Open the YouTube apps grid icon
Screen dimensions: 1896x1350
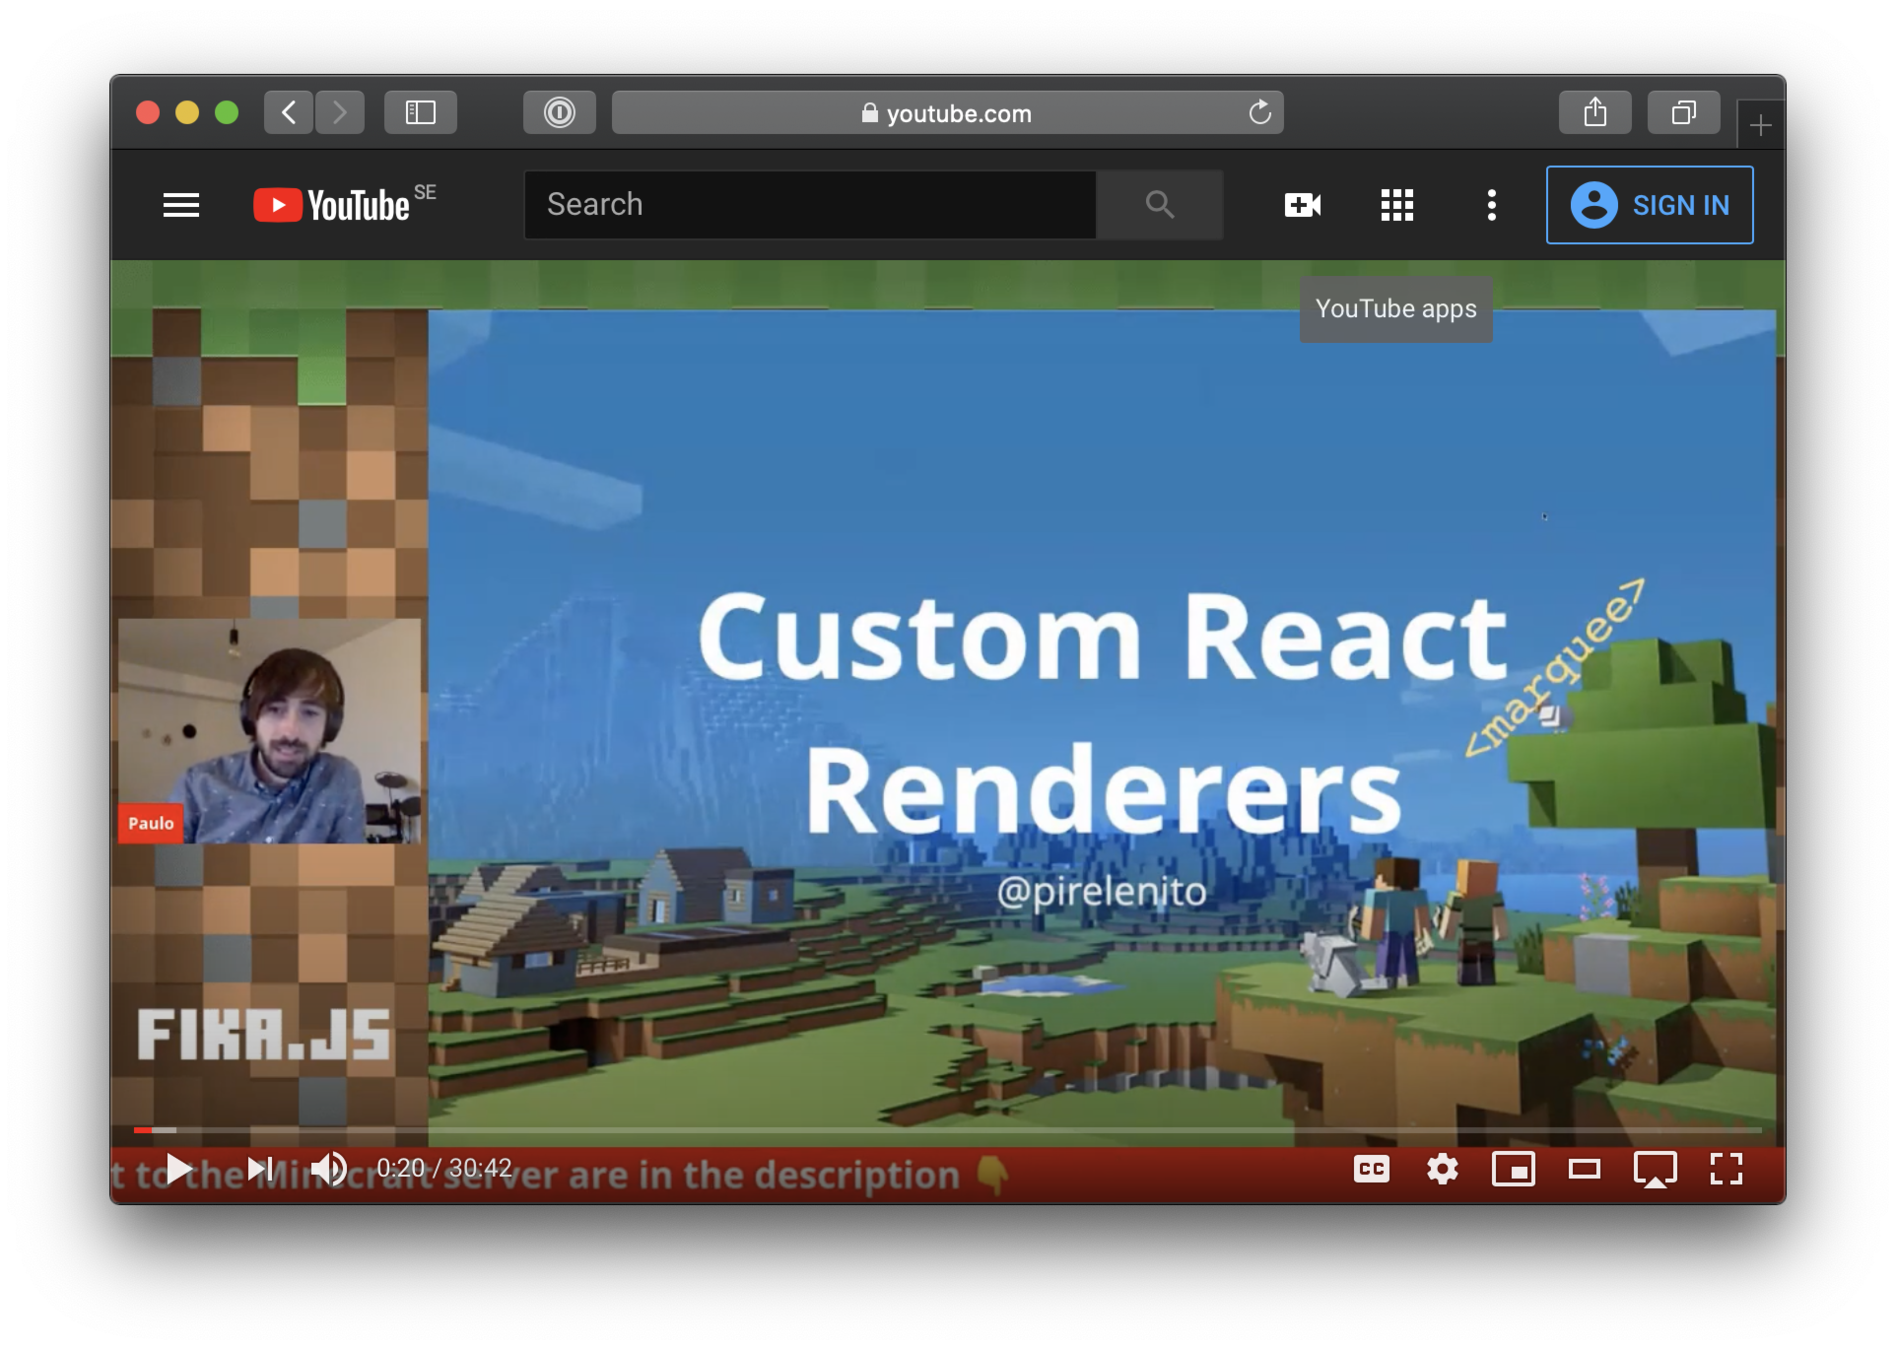point(1397,205)
